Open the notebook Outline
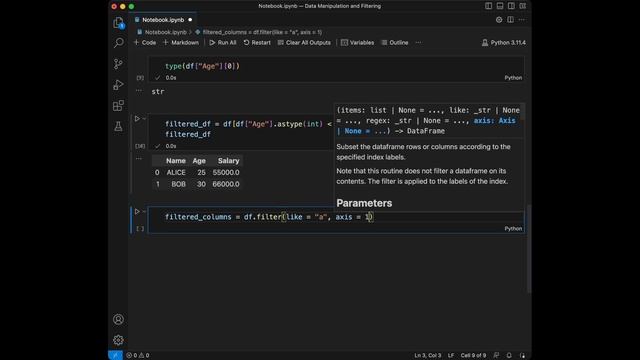This screenshot has height=360, width=640. click(x=395, y=42)
